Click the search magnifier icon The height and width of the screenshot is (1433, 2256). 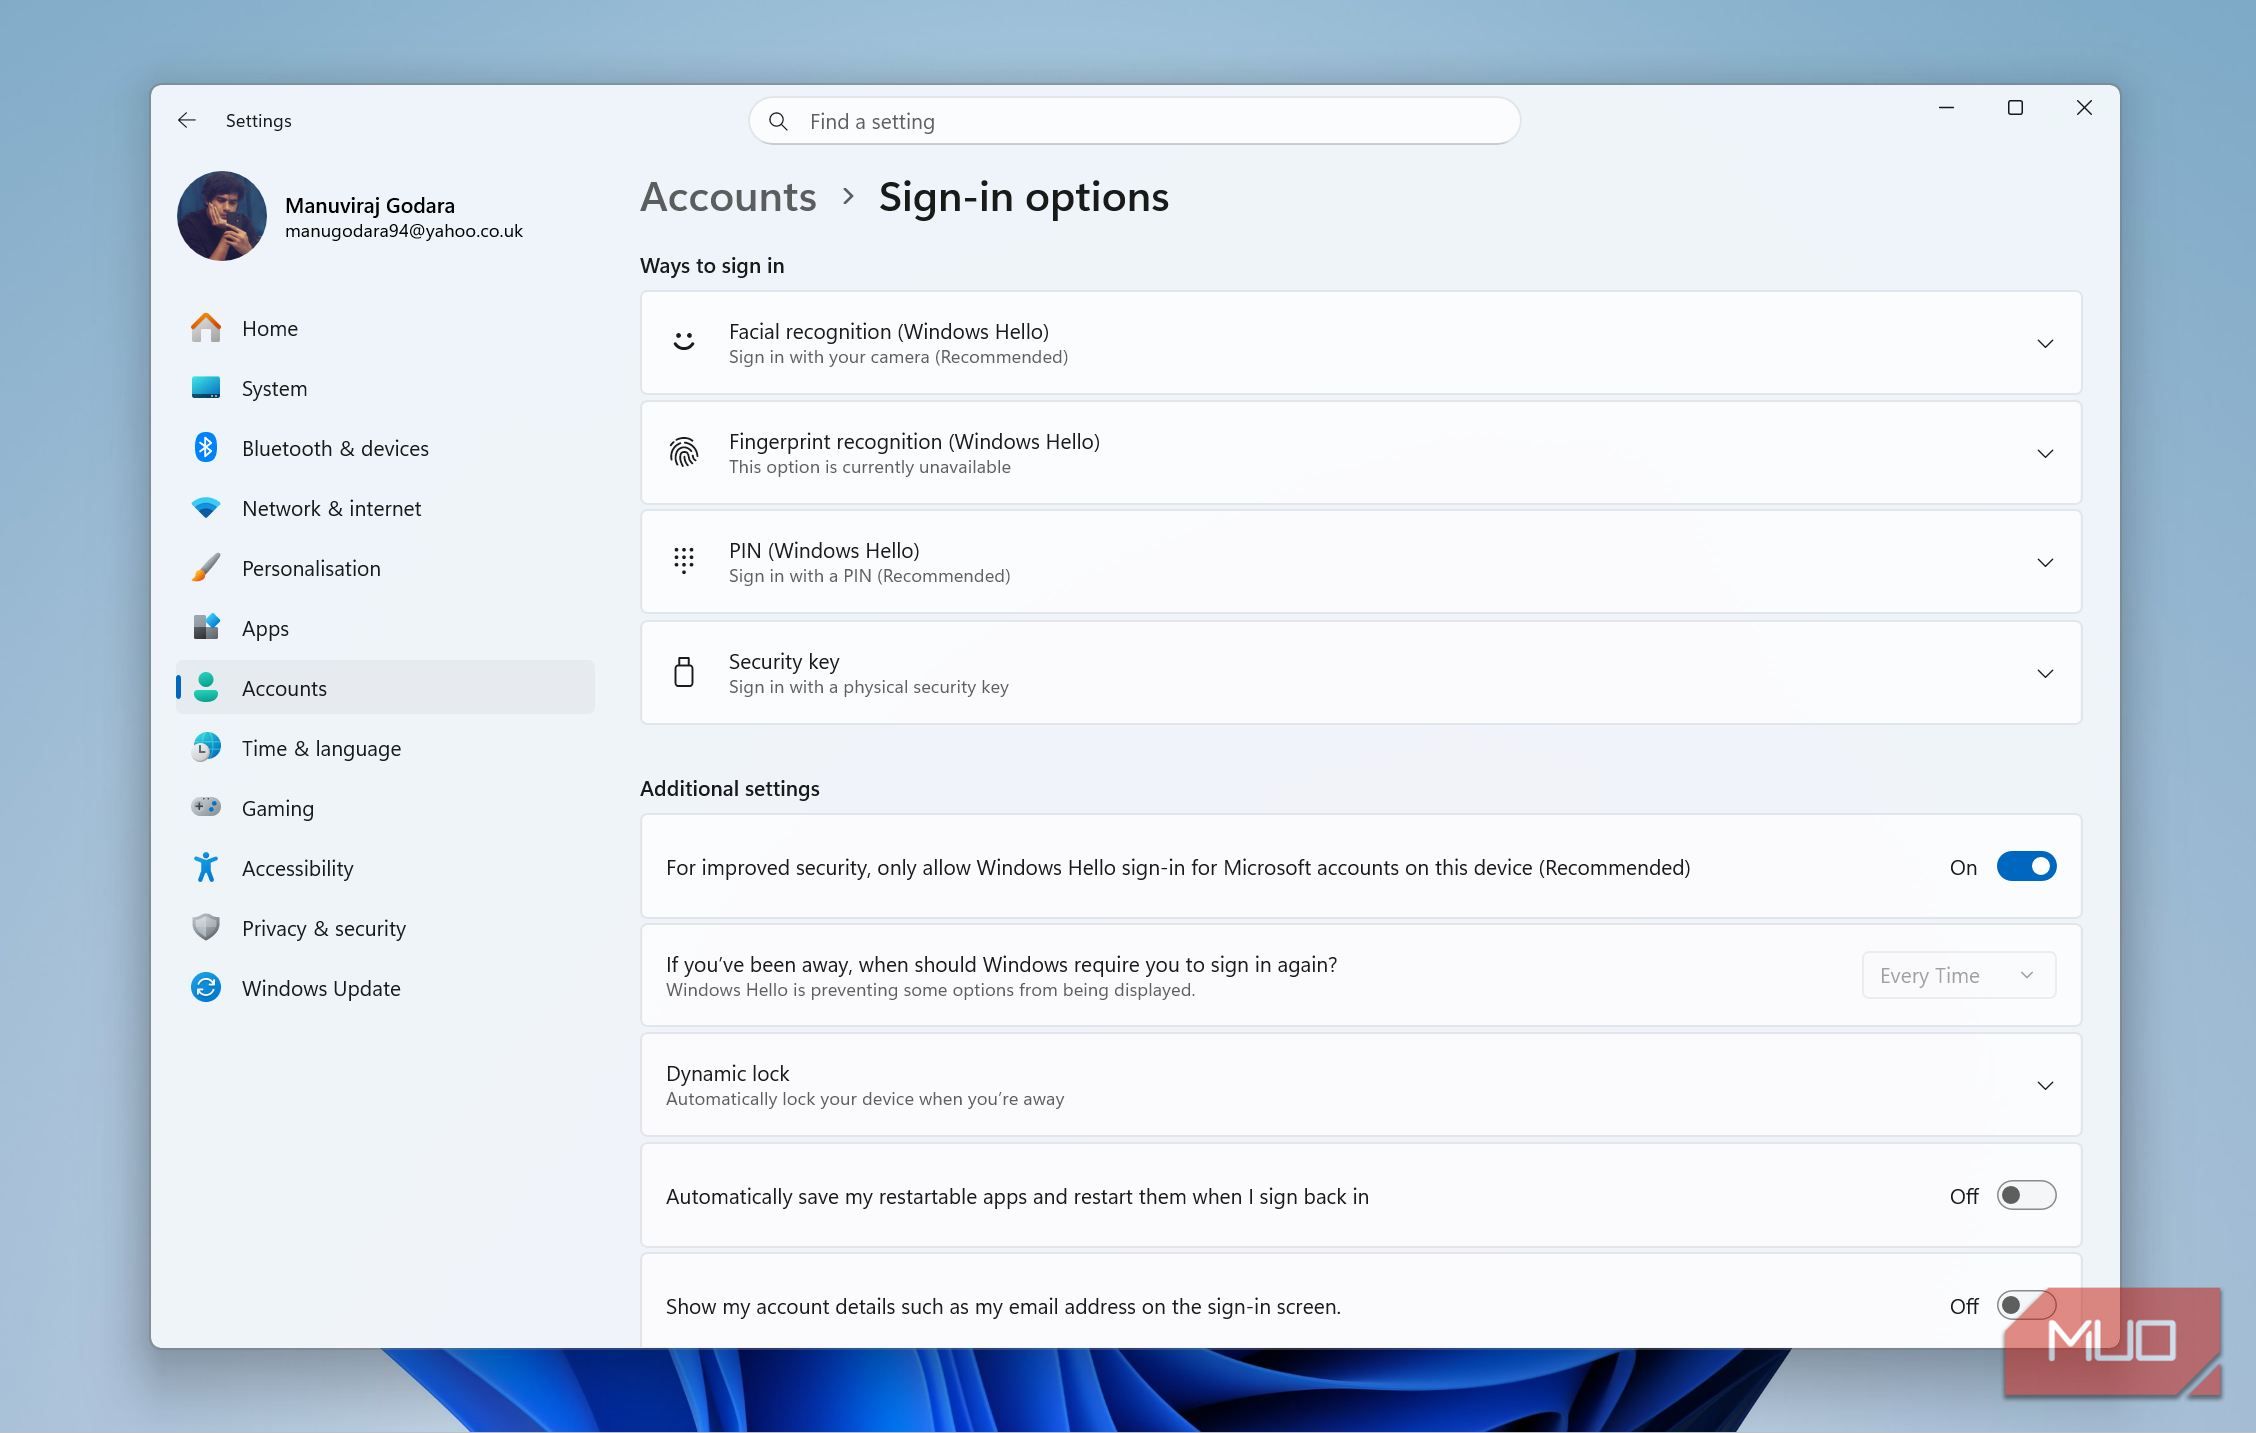click(x=778, y=121)
